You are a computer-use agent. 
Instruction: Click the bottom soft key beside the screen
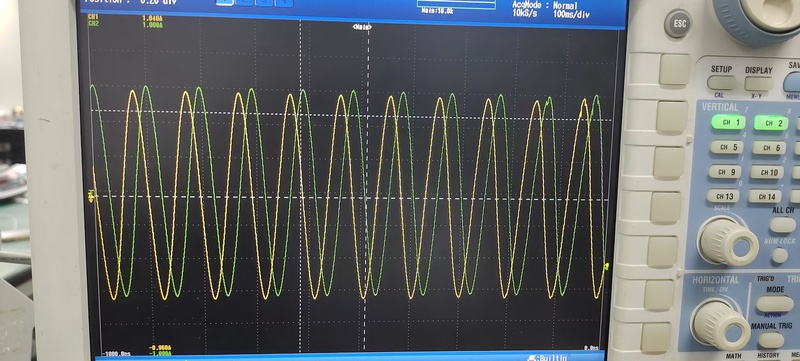click(x=656, y=338)
